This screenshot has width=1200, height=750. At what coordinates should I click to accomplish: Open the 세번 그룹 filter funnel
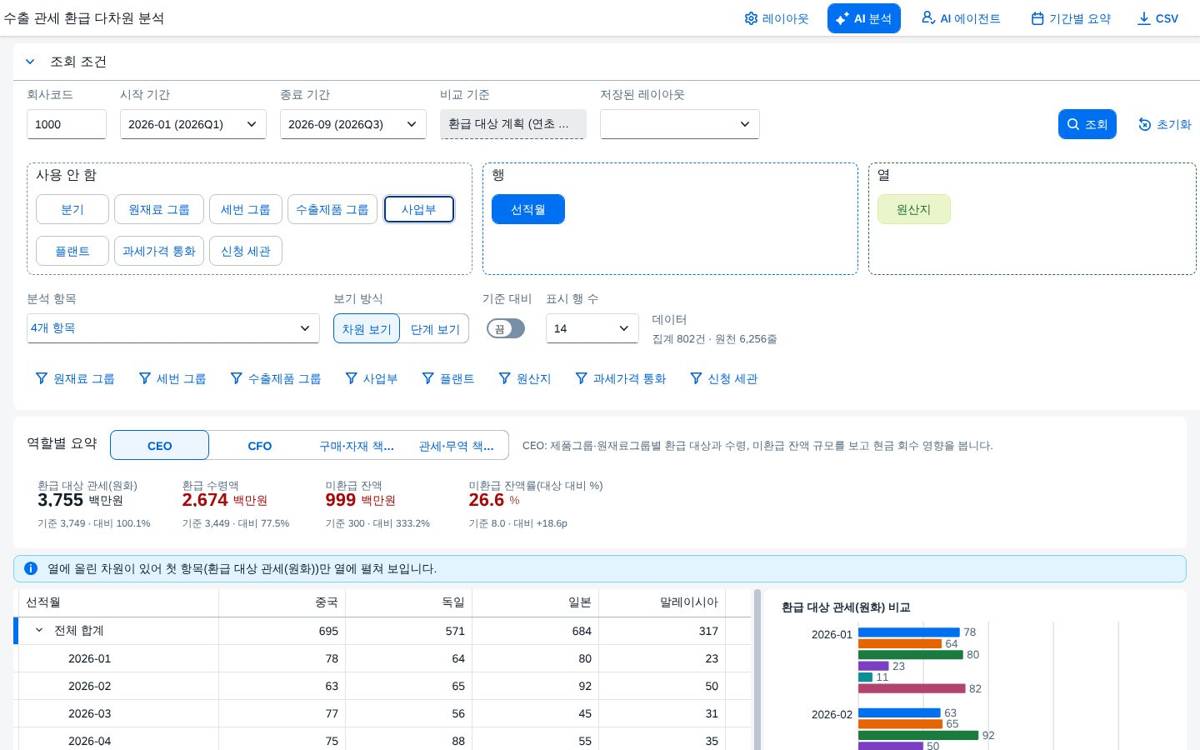click(145, 378)
